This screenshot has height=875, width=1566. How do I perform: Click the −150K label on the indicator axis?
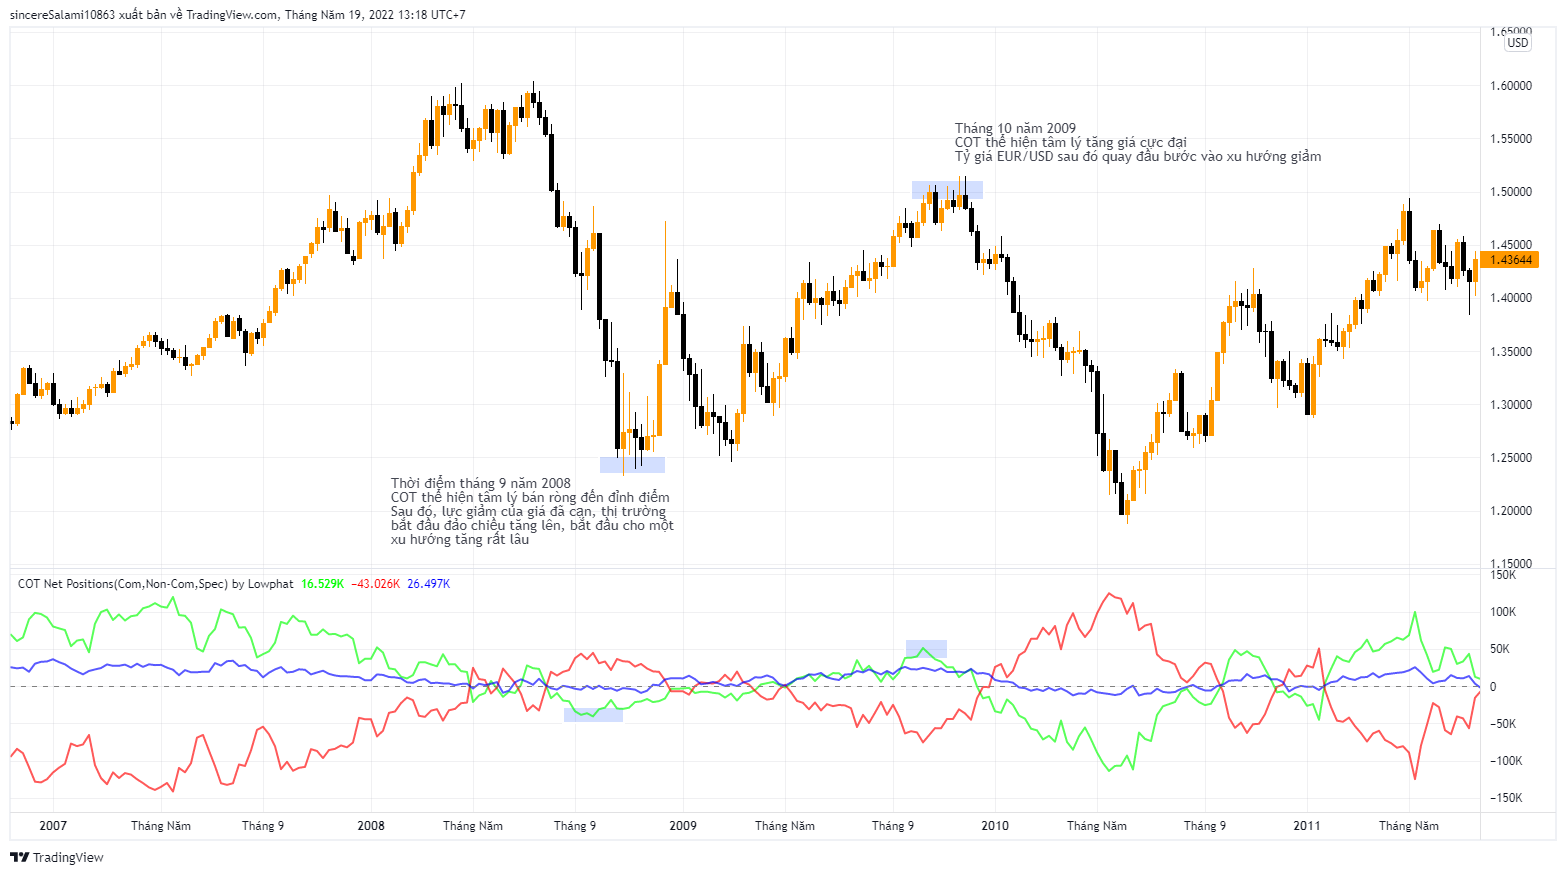pos(1506,798)
